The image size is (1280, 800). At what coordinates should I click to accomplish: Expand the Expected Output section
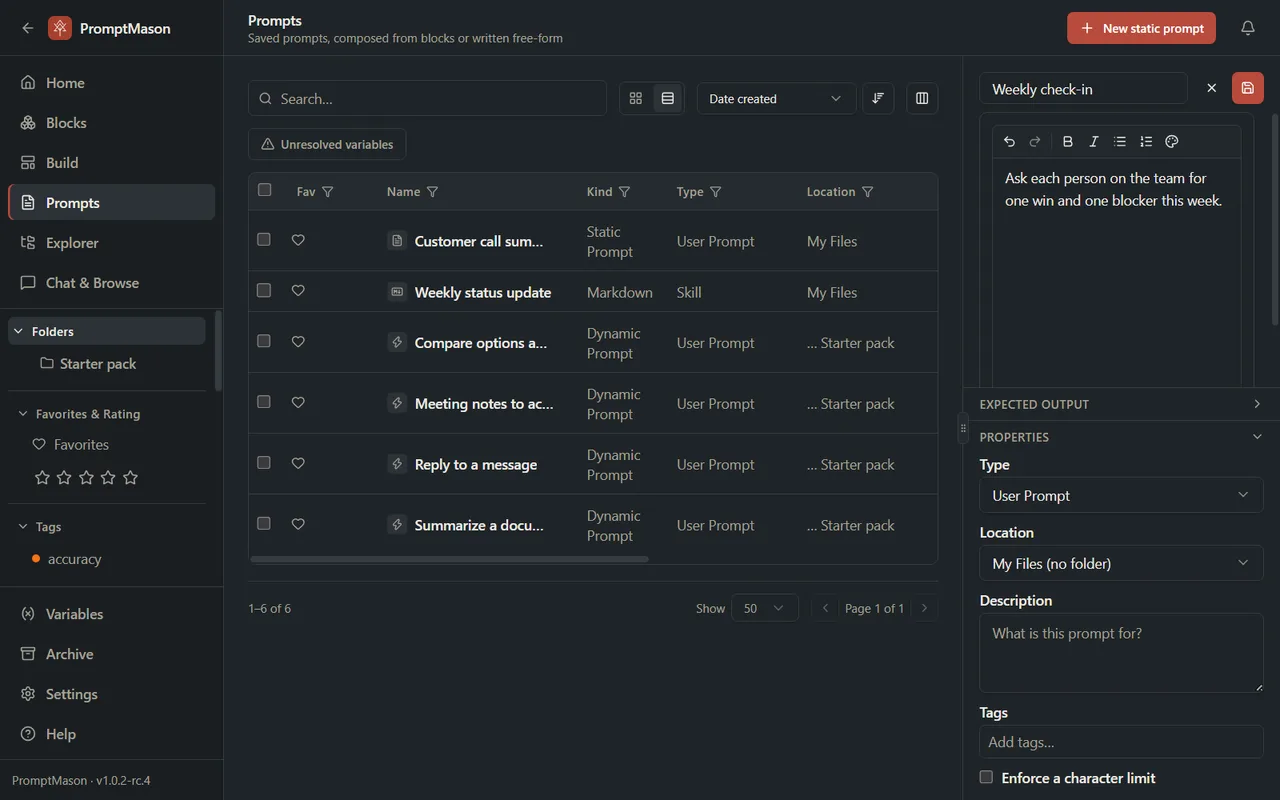[x=1121, y=404]
